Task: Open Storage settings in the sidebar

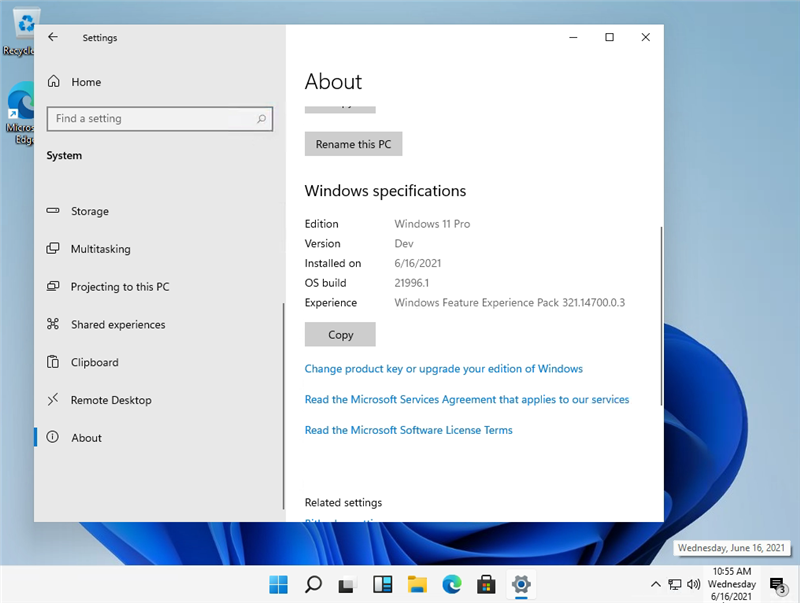Action: tap(91, 211)
